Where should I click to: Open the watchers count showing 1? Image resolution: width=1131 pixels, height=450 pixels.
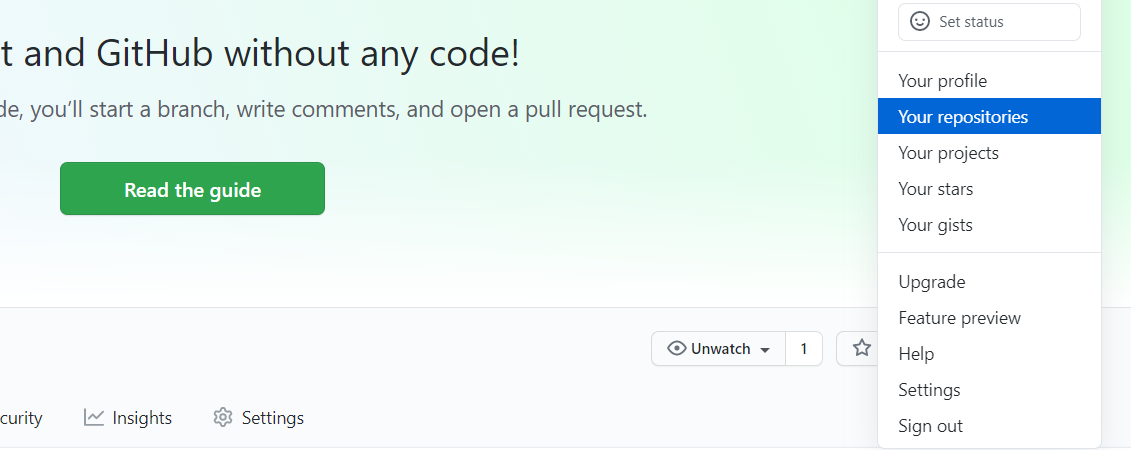(x=804, y=349)
